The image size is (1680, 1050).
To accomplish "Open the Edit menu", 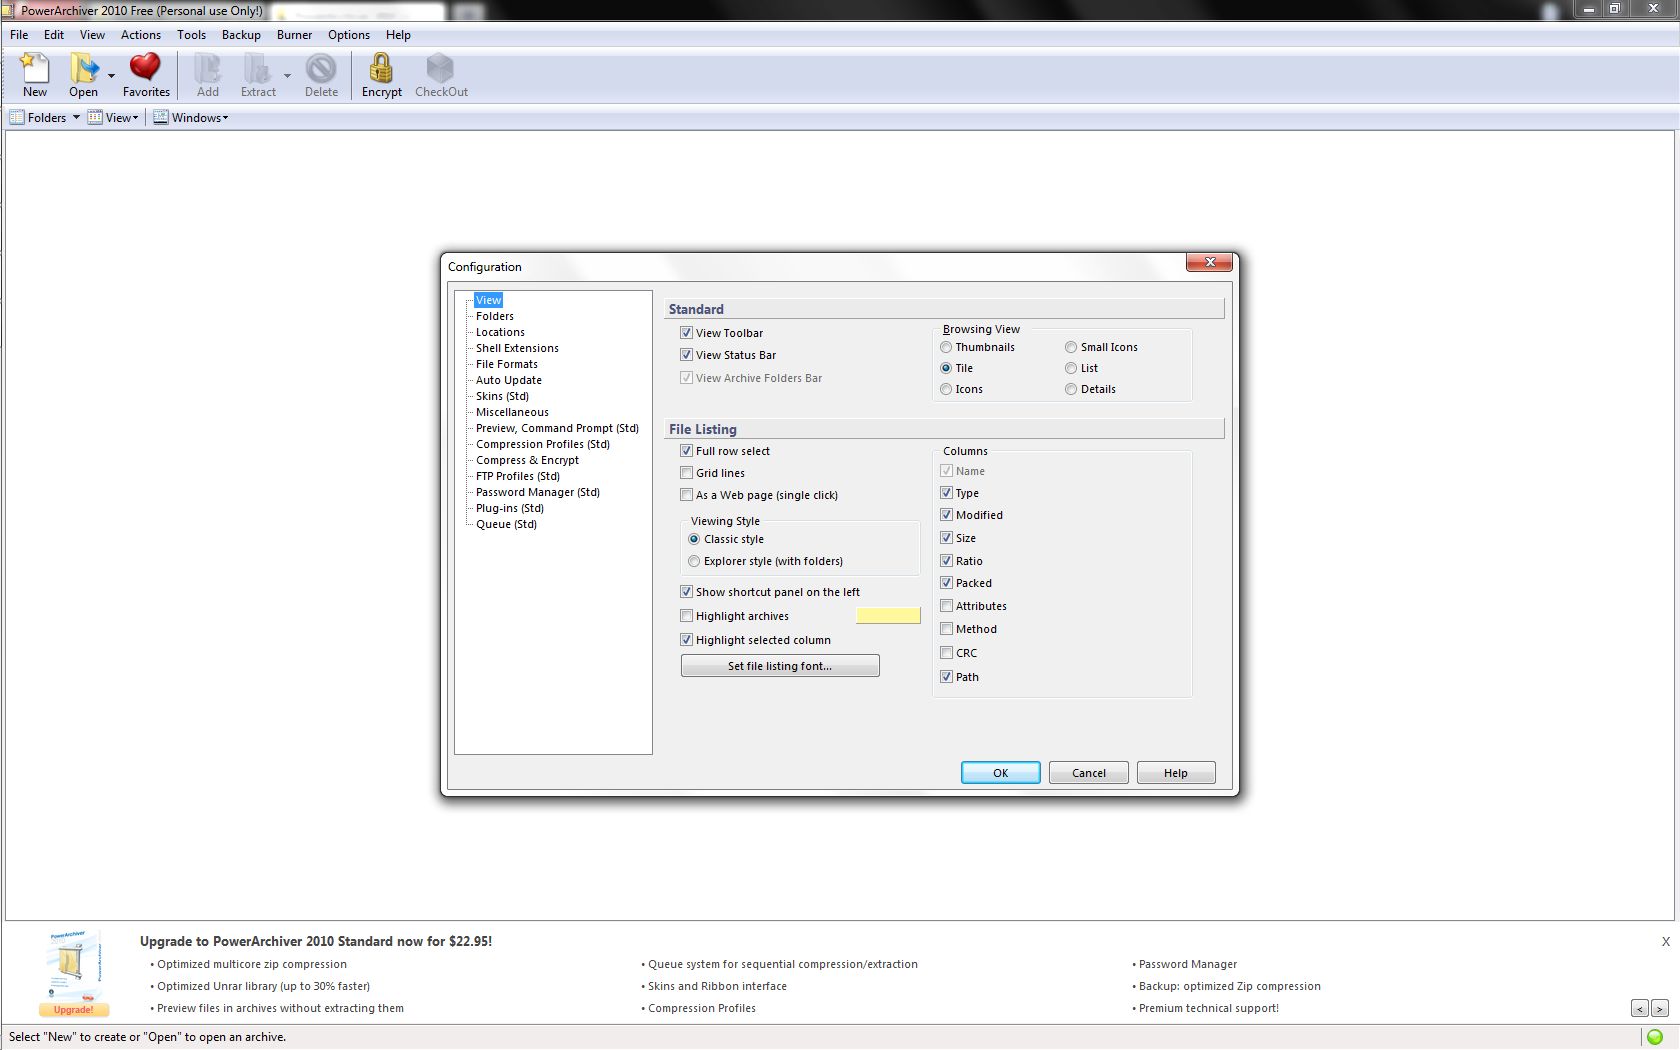I will point(54,35).
